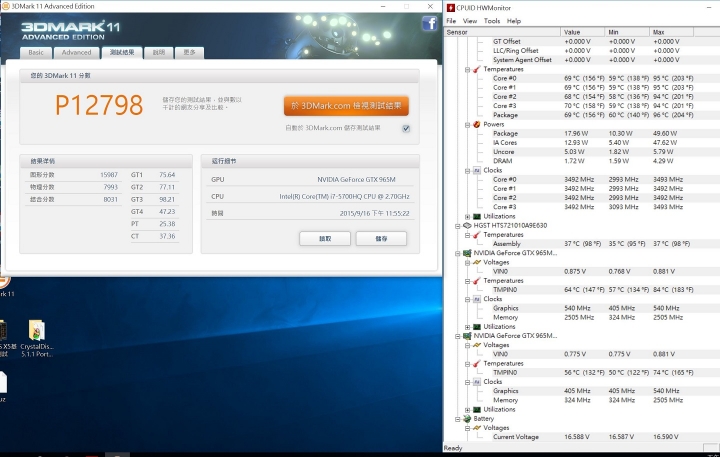Click the CPUID HWMonitor title bar icon
Screen dimensions: 720x457
[450, 7]
